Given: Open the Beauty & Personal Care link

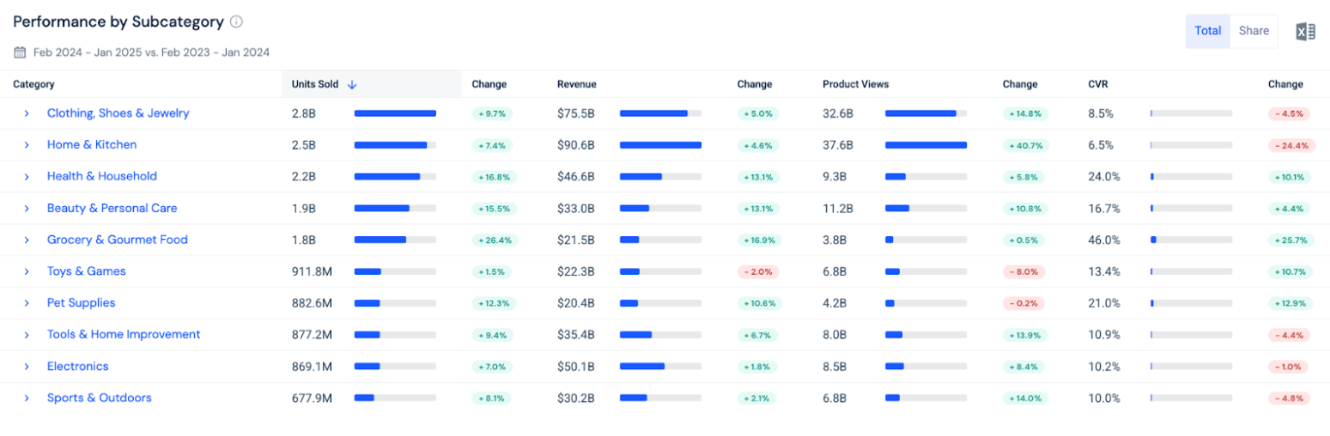Looking at the screenshot, I should tap(111, 208).
